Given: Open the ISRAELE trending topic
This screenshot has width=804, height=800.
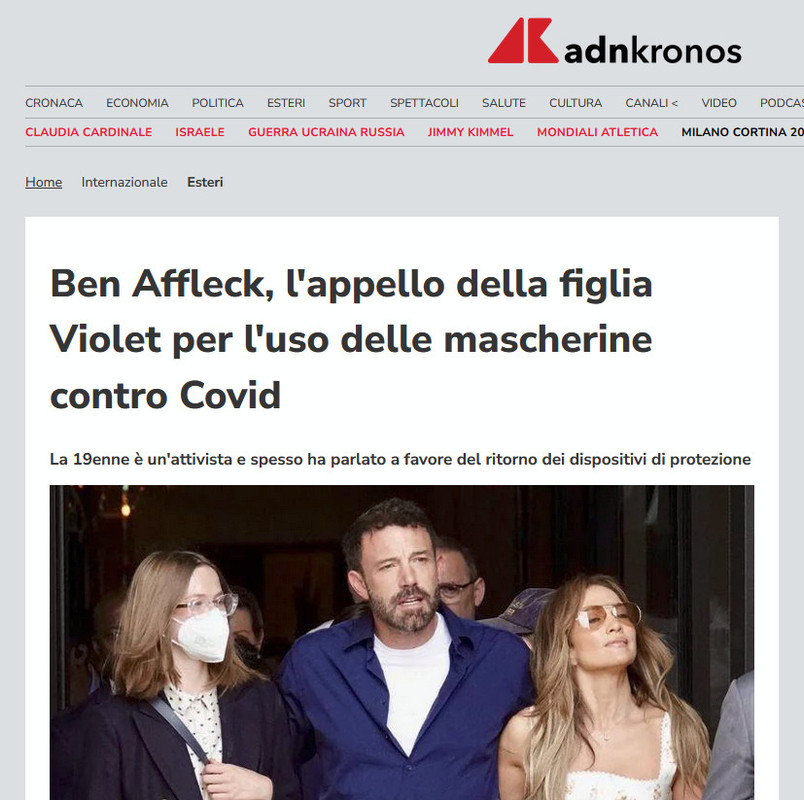Looking at the screenshot, I should click(x=200, y=132).
